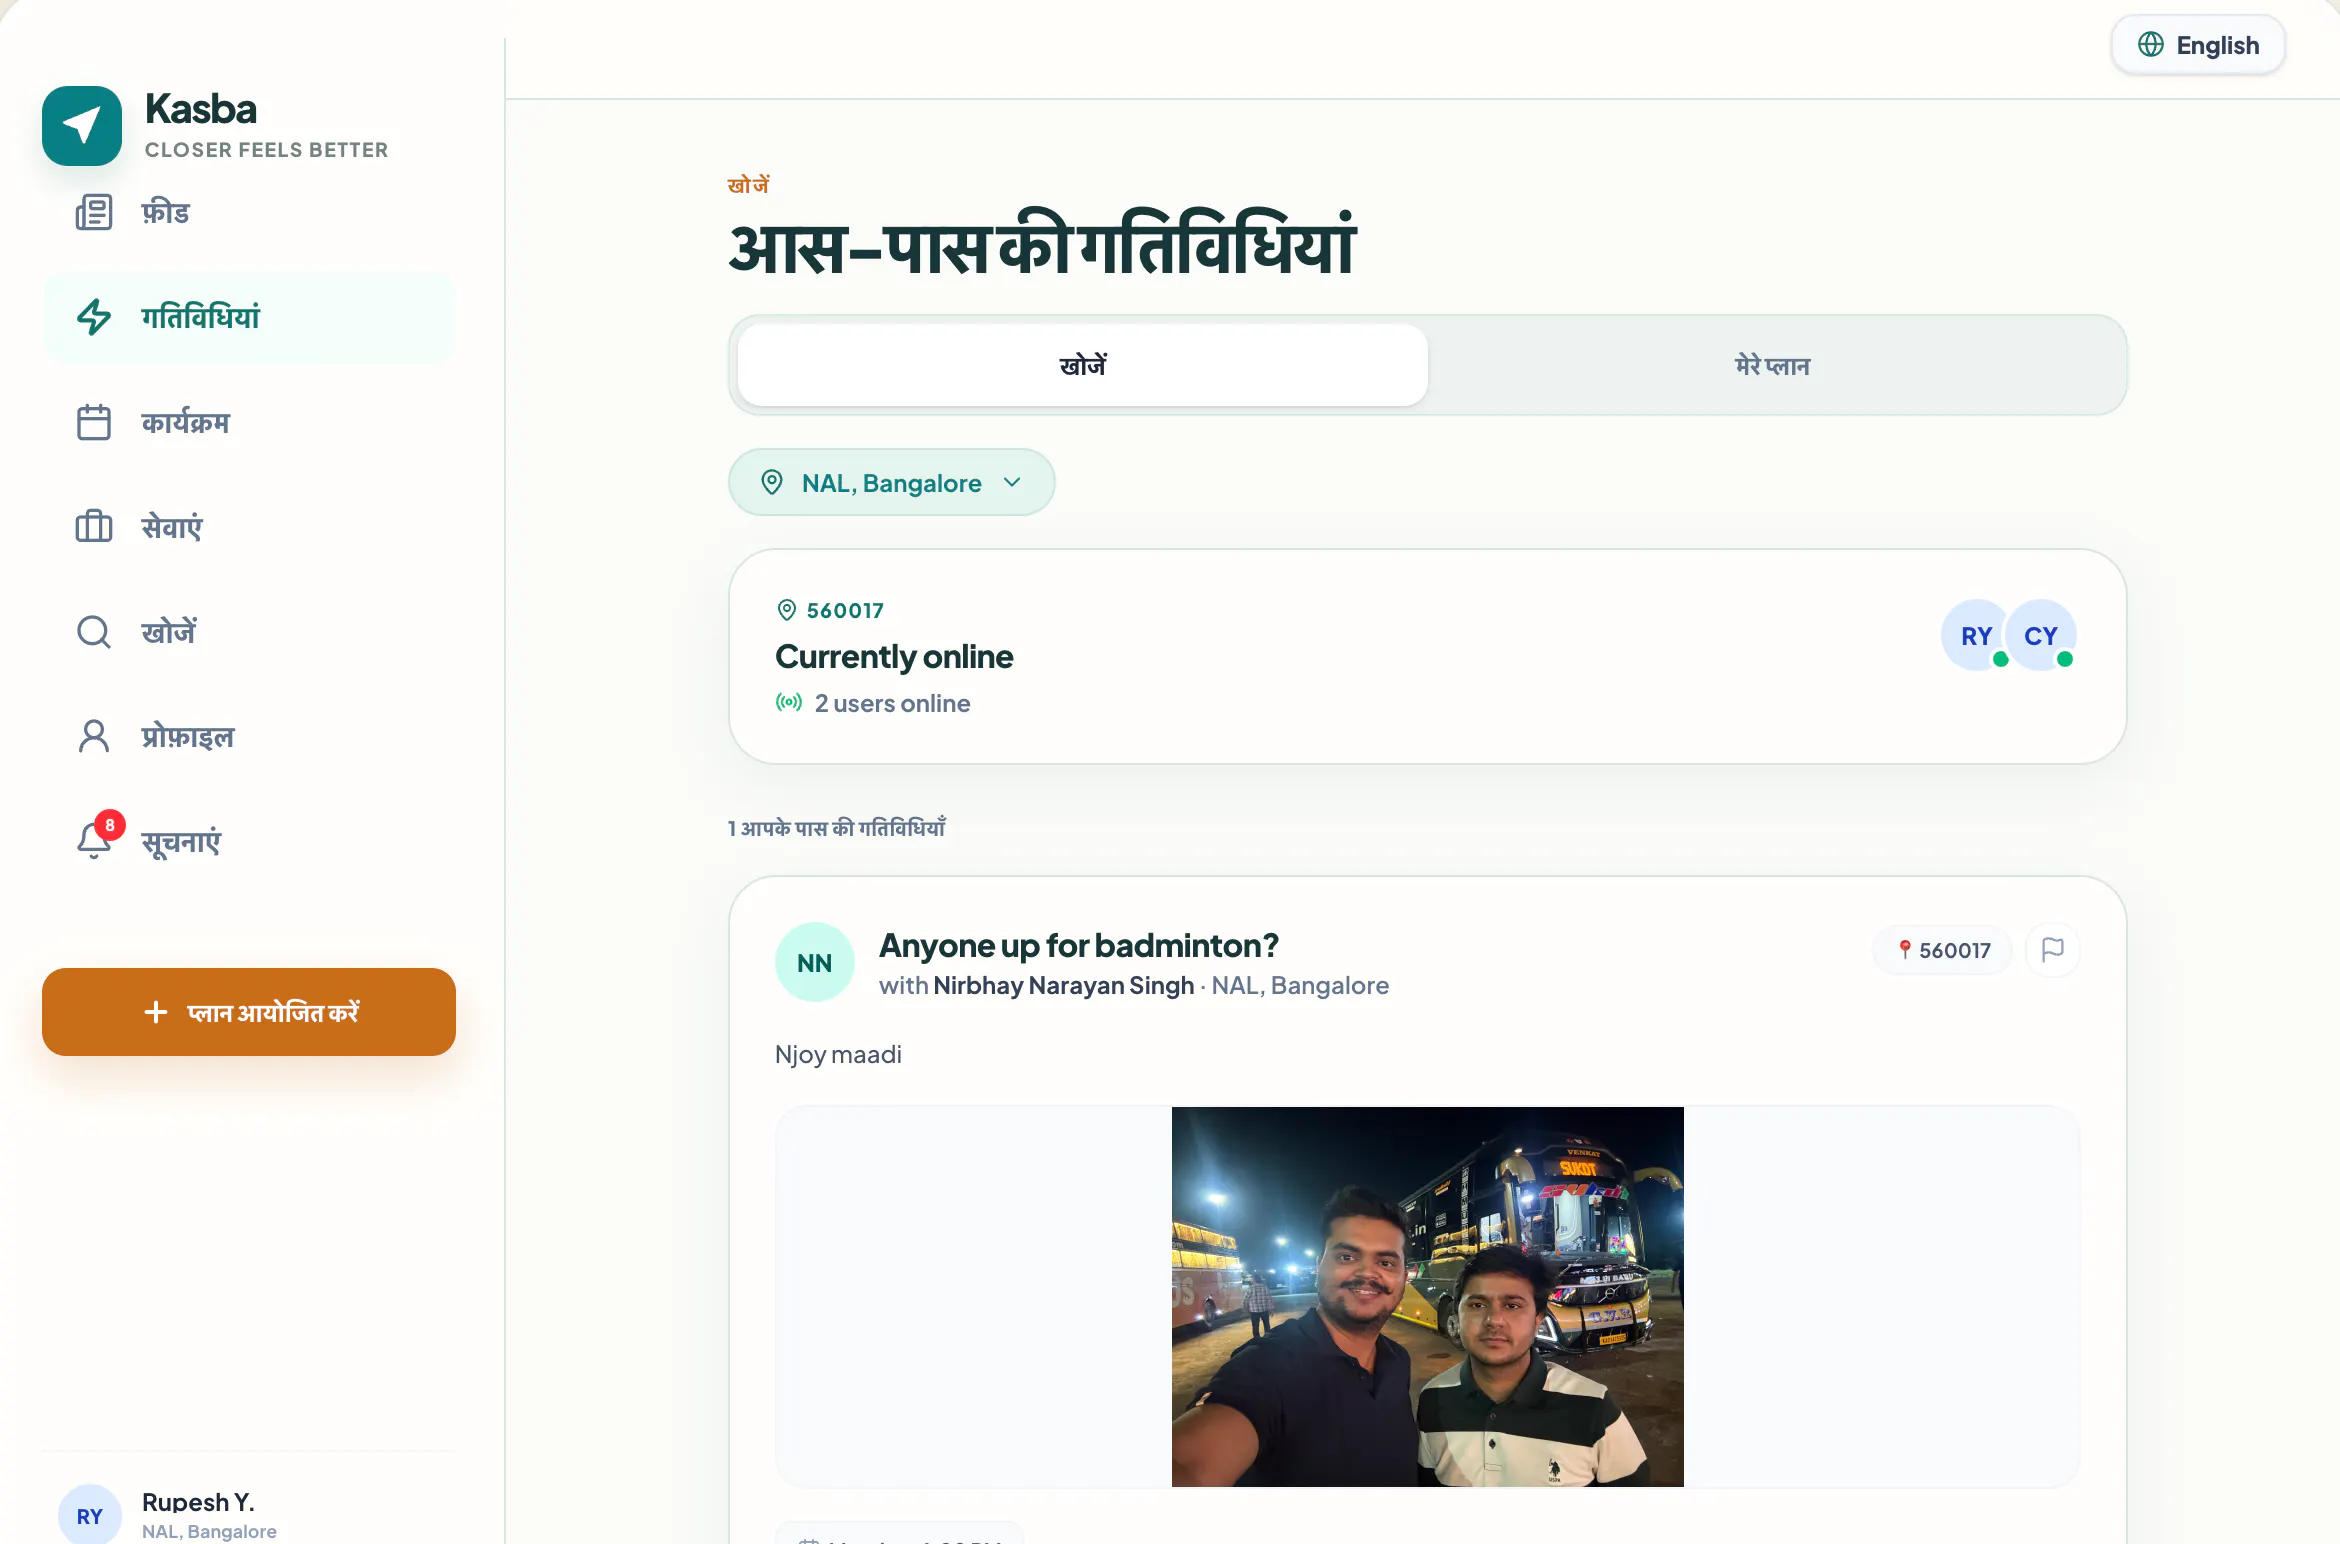Flag the badminton activity post
Image resolution: width=2340 pixels, height=1544 pixels.
click(2053, 950)
